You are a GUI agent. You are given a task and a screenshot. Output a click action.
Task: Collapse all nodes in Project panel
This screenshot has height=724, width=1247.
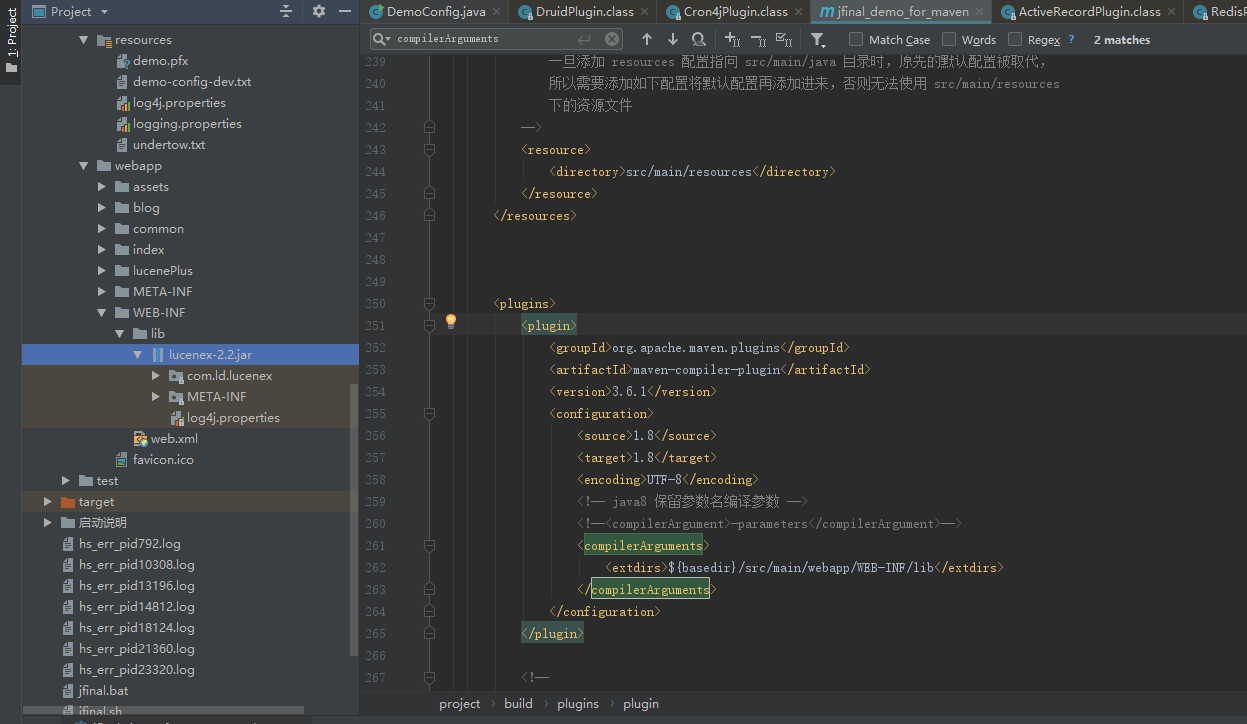click(286, 11)
